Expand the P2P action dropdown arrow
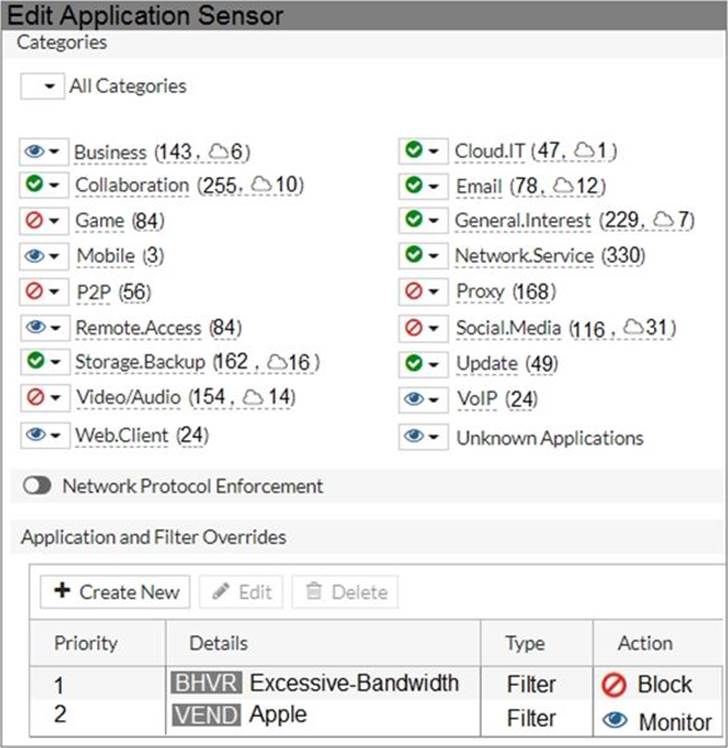The image size is (728, 748). coord(54,292)
